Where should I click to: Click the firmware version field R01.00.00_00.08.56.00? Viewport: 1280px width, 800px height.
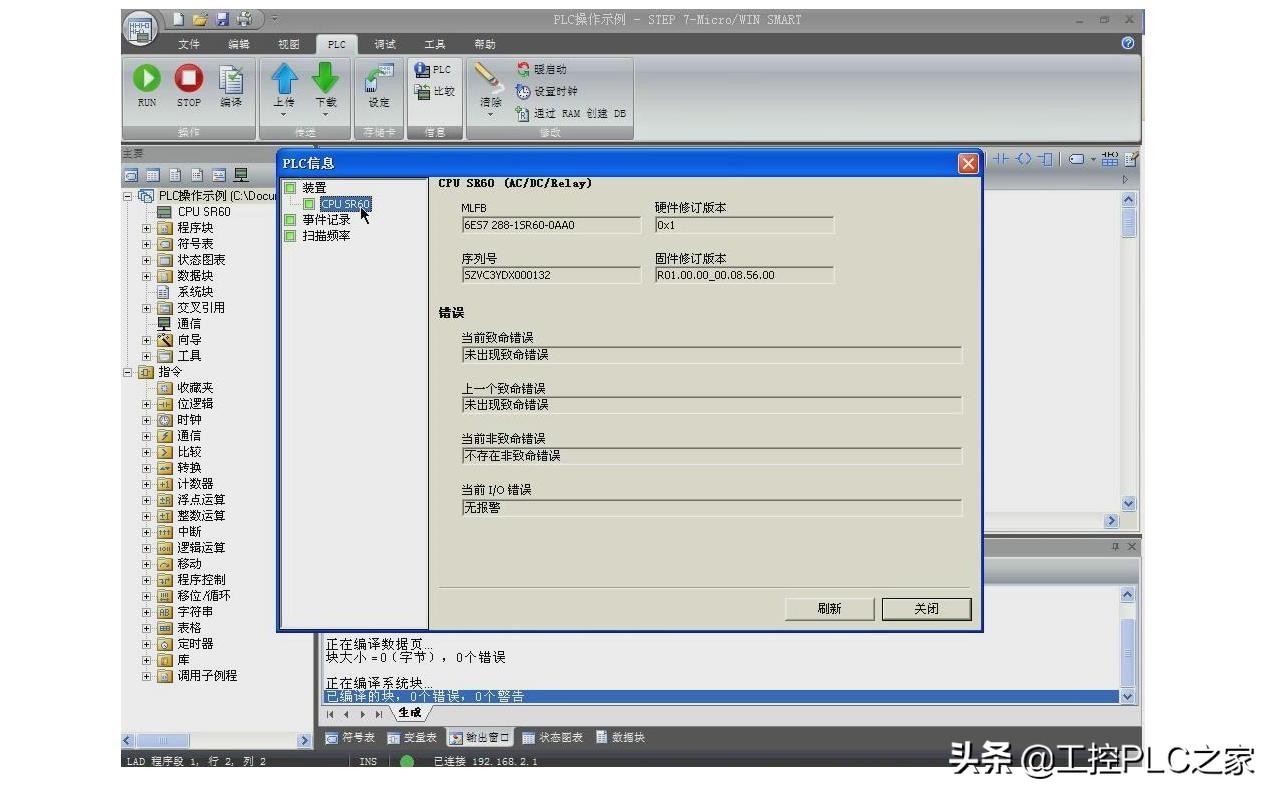(744, 275)
